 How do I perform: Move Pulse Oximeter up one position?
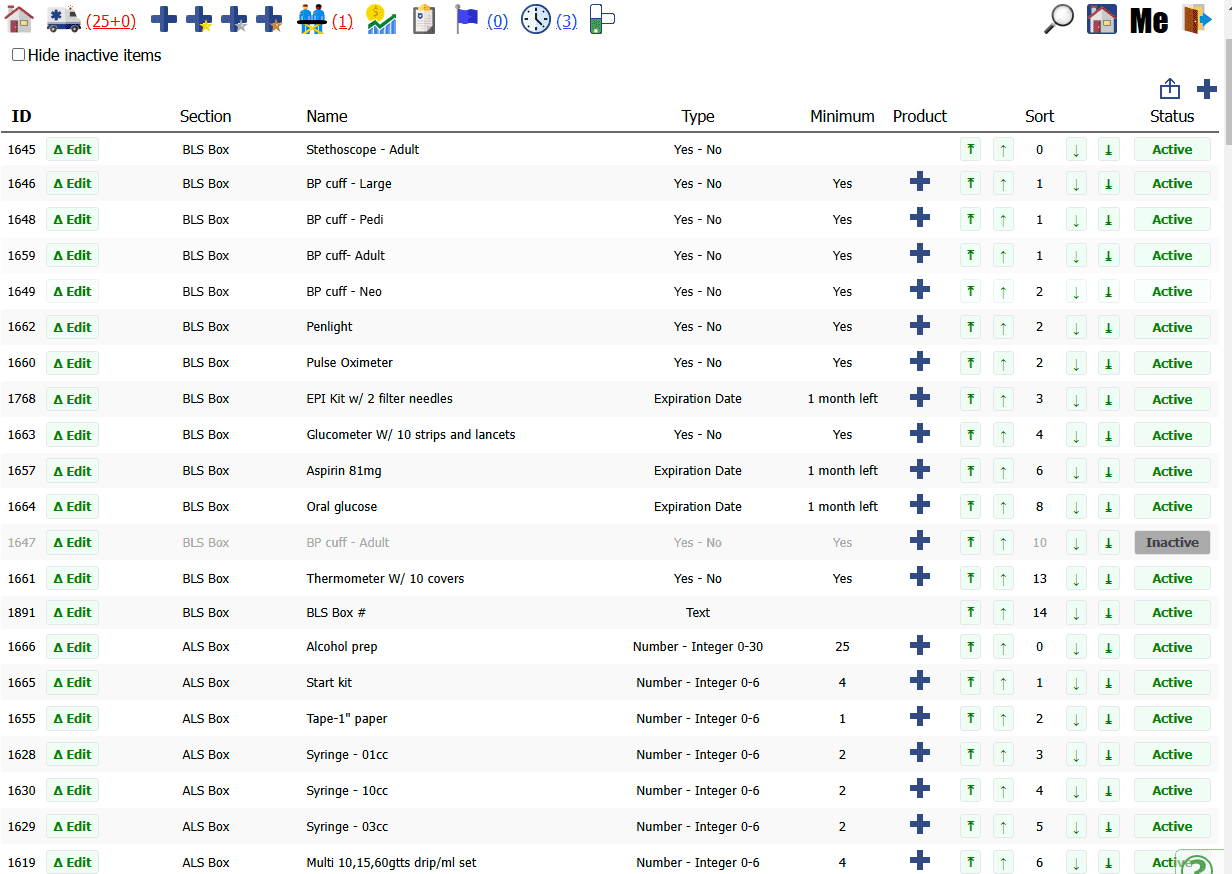click(1003, 363)
